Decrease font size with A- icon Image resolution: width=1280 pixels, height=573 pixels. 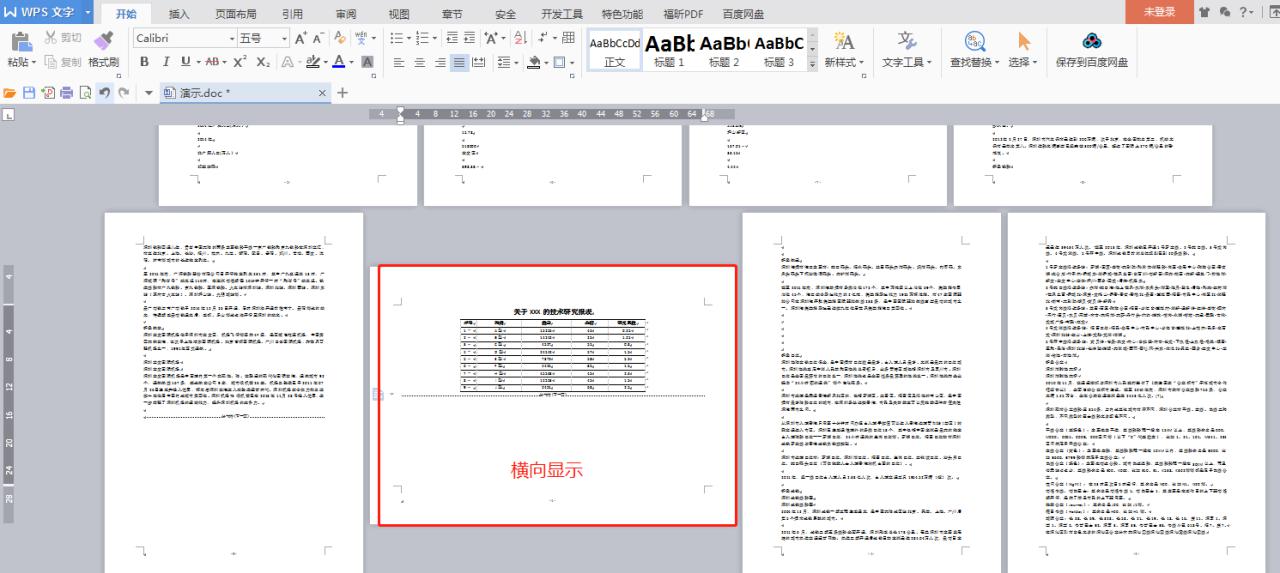click(x=318, y=38)
